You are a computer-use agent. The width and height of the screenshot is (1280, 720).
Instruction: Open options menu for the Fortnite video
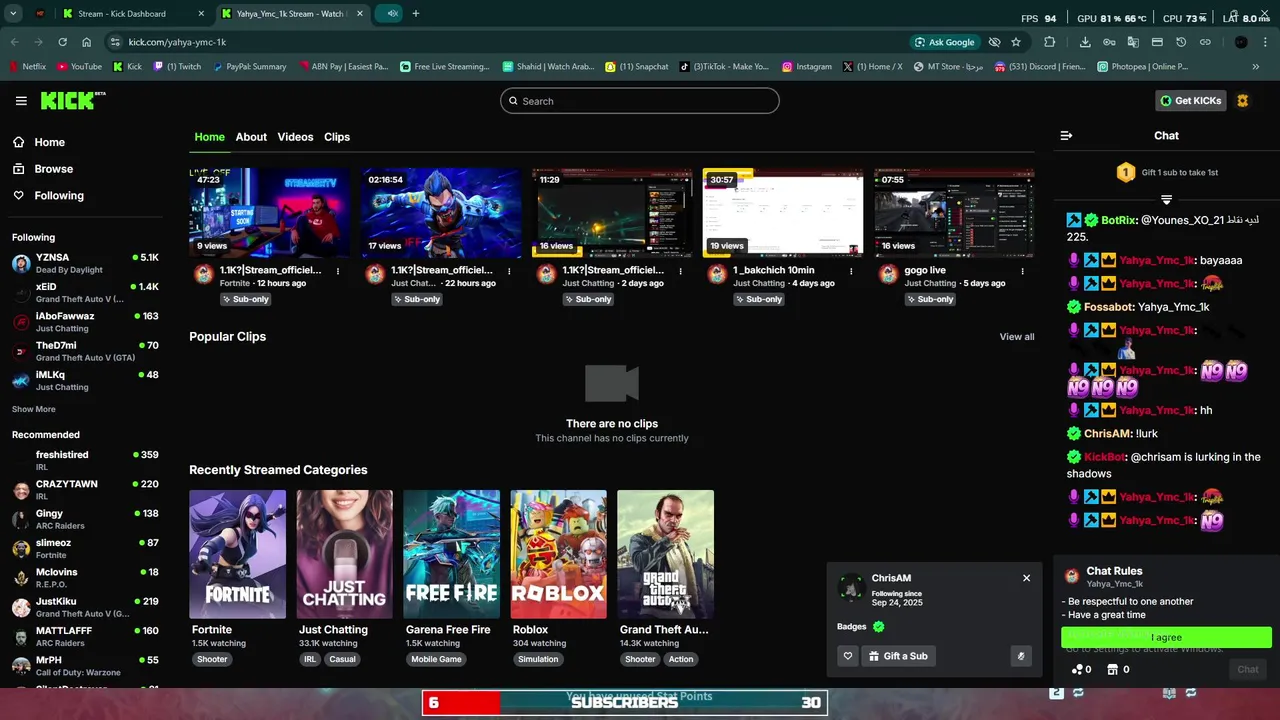click(338, 271)
